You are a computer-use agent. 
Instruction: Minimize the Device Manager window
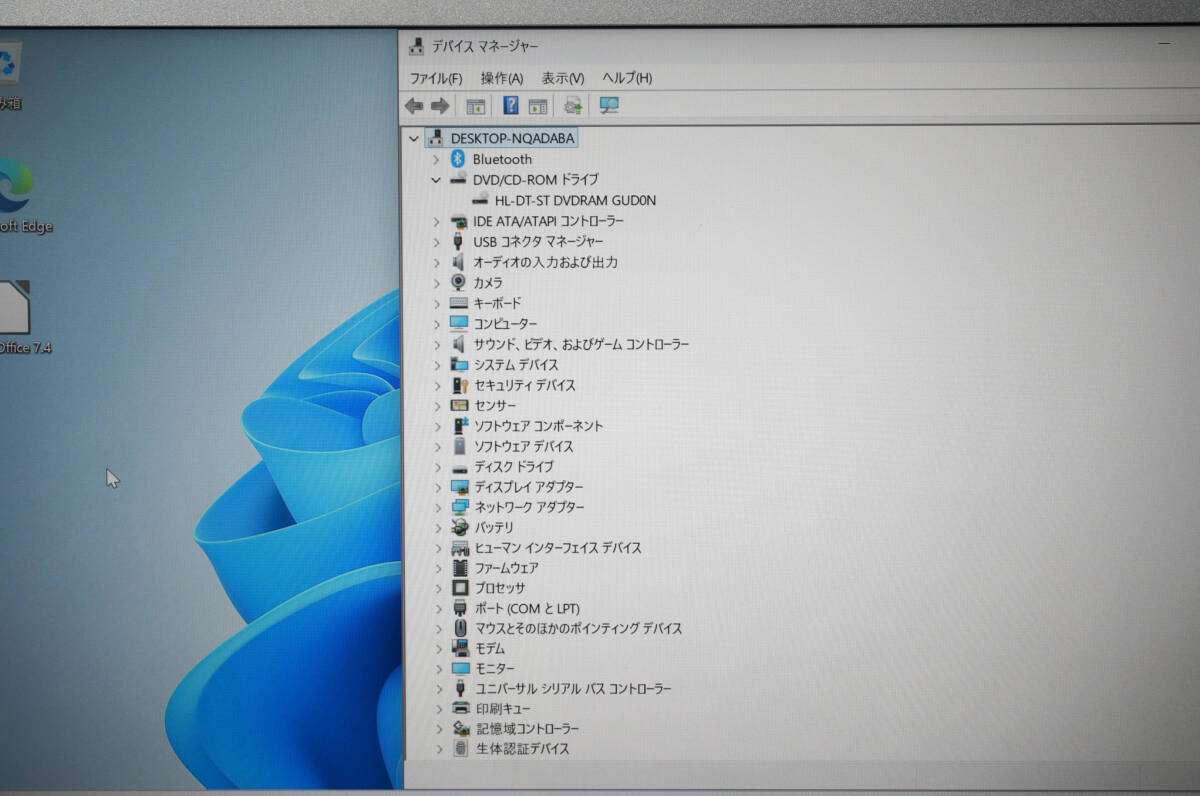(x=1164, y=45)
